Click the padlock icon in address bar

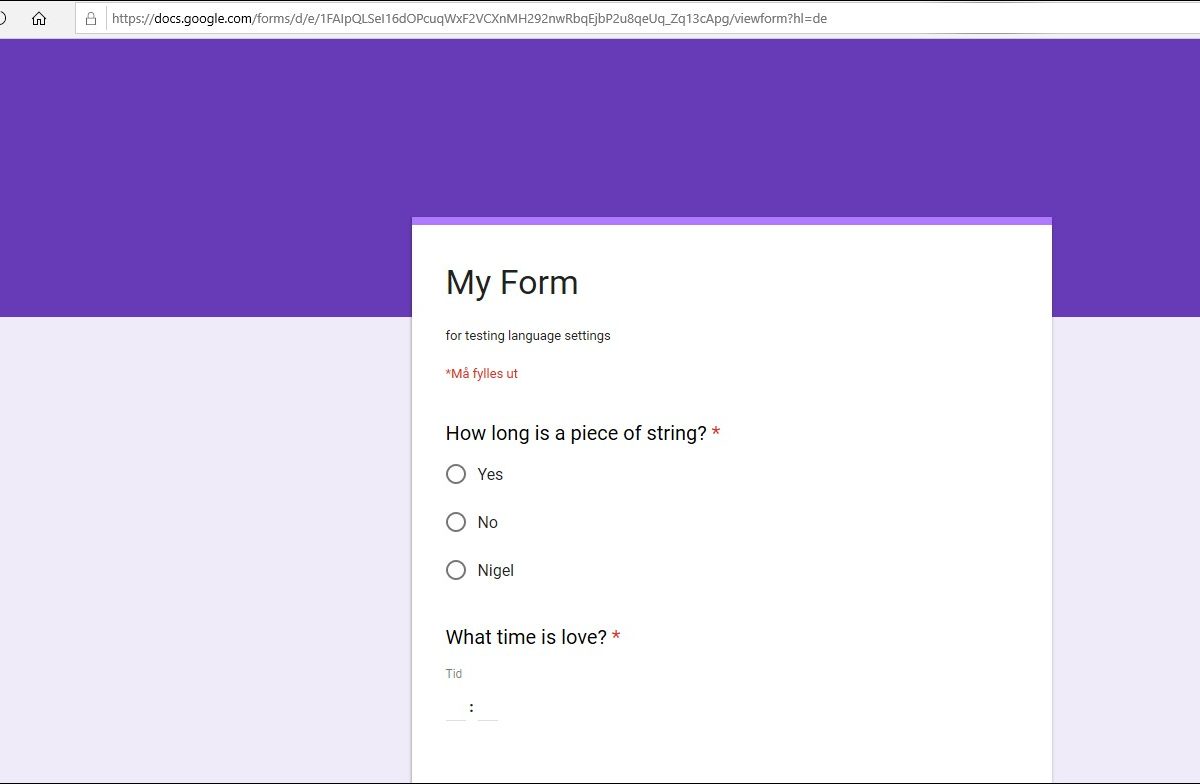(91, 18)
